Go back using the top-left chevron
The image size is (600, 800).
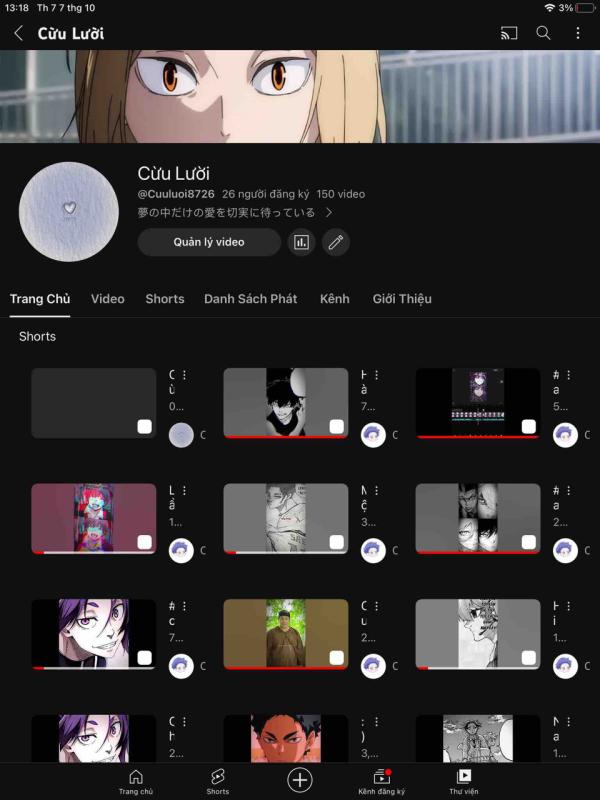tap(18, 34)
